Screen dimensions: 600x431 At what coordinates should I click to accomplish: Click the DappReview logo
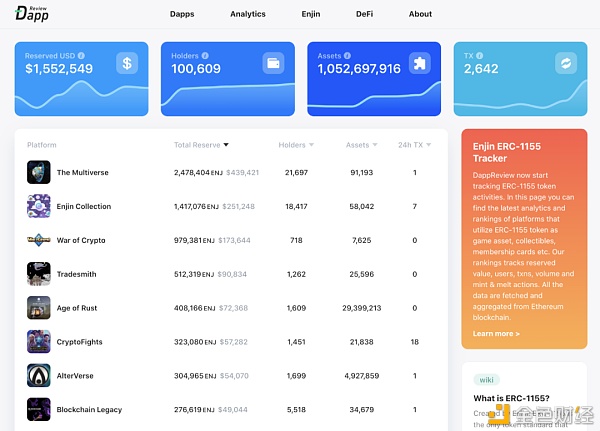coord(33,14)
